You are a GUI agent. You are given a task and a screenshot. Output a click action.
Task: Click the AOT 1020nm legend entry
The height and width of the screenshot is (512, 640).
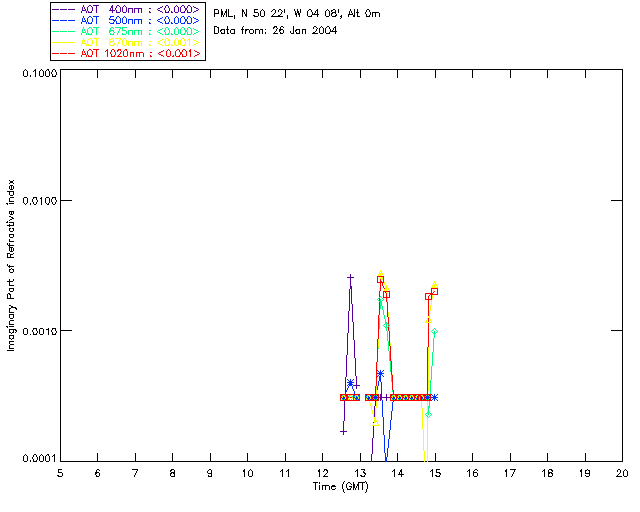pos(127,53)
